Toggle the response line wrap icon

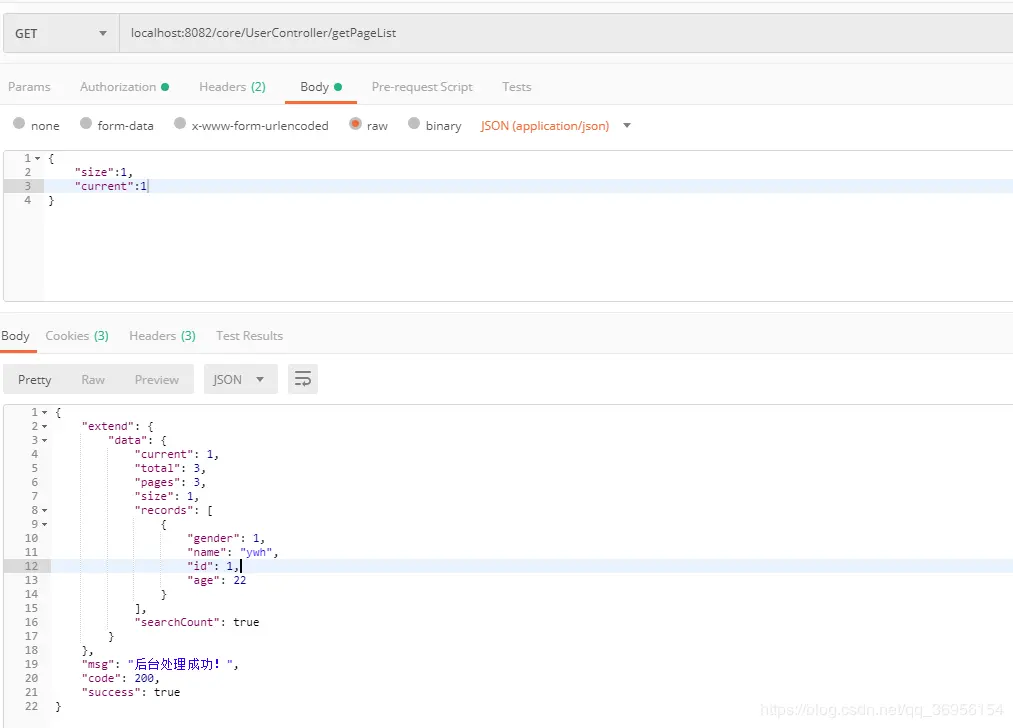(x=302, y=379)
